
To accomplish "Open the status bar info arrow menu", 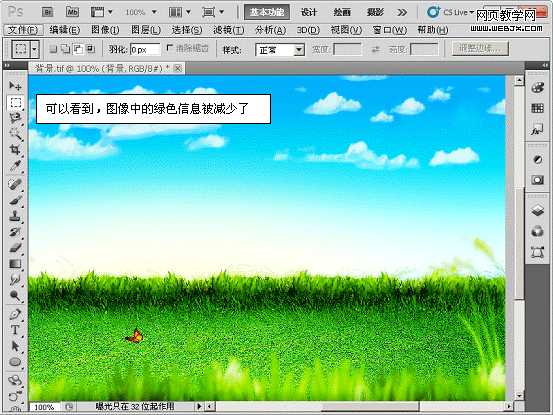I will pyautogui.click(x=199, y=407).
